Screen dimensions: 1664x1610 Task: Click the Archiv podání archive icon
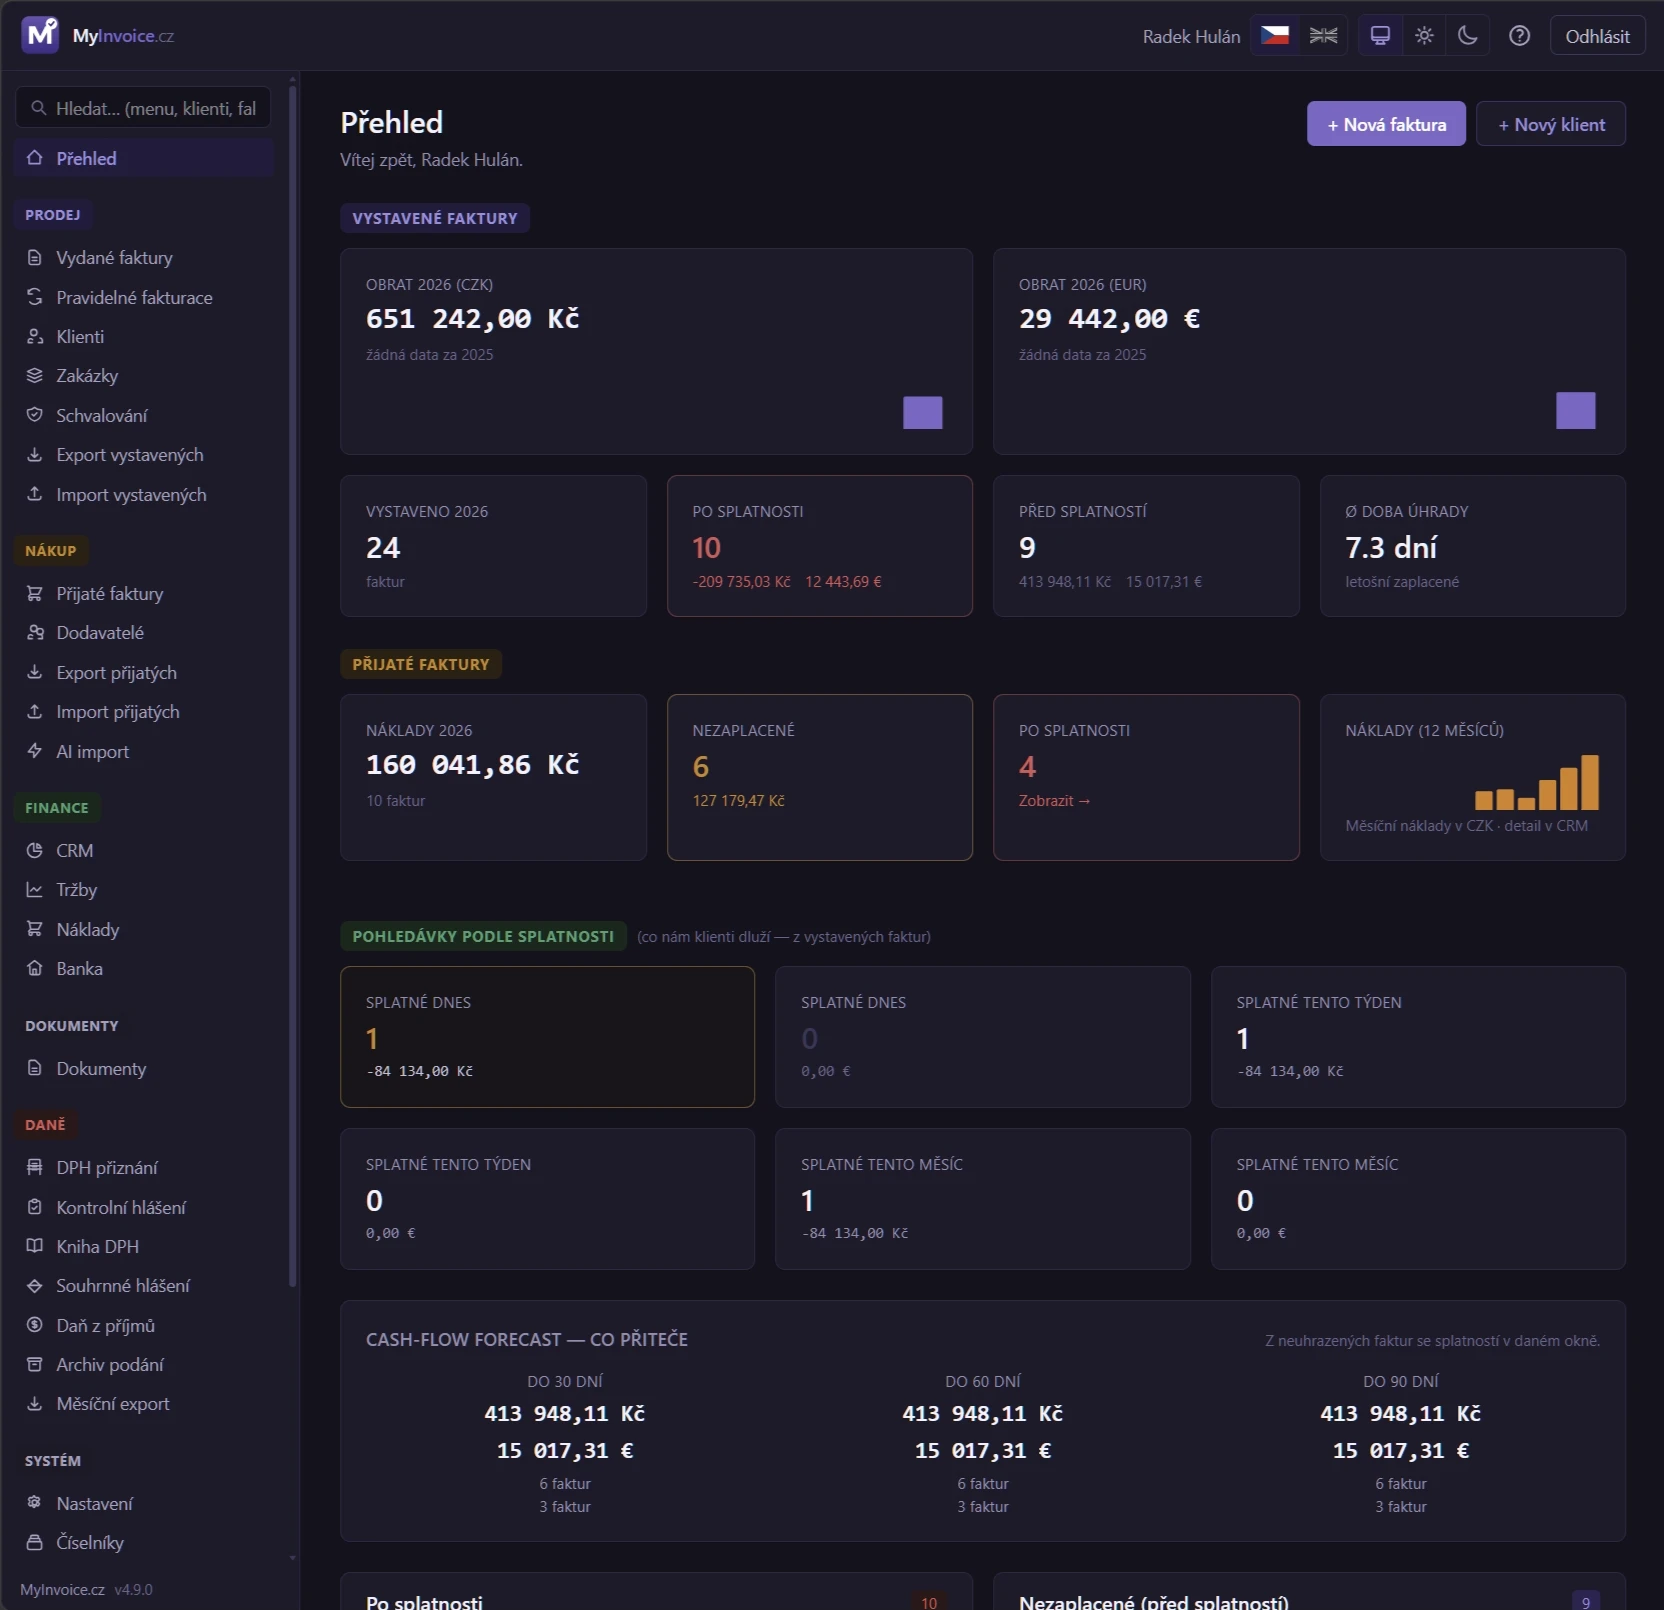tap(35, 1364)
